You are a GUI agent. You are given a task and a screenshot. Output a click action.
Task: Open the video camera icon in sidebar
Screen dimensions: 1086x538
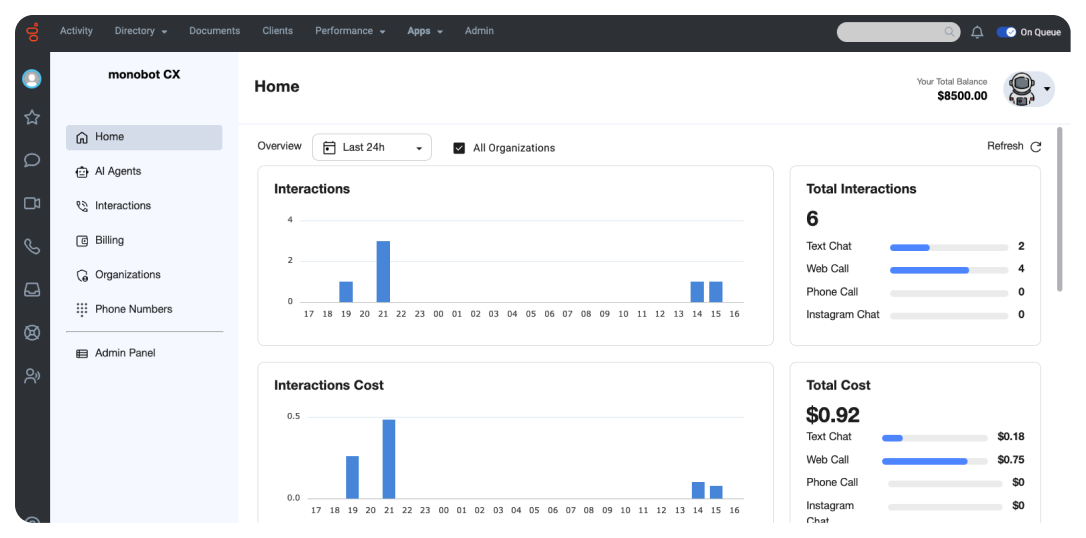point(32,203)
